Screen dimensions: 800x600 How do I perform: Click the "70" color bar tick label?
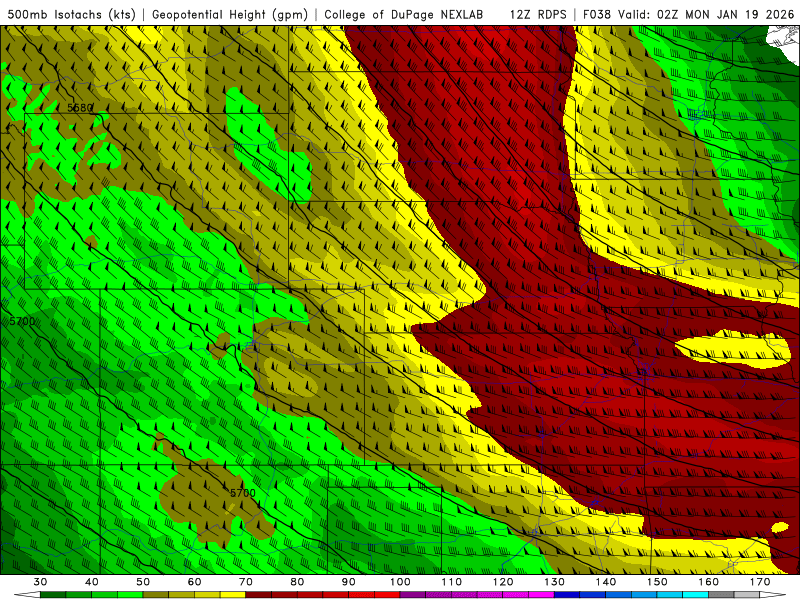click(246, 582)
